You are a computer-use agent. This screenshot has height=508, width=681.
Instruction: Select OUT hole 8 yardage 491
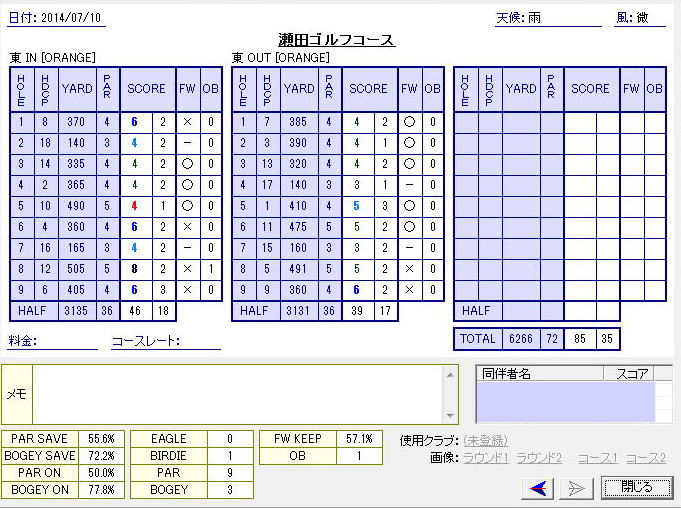[299, 269]
